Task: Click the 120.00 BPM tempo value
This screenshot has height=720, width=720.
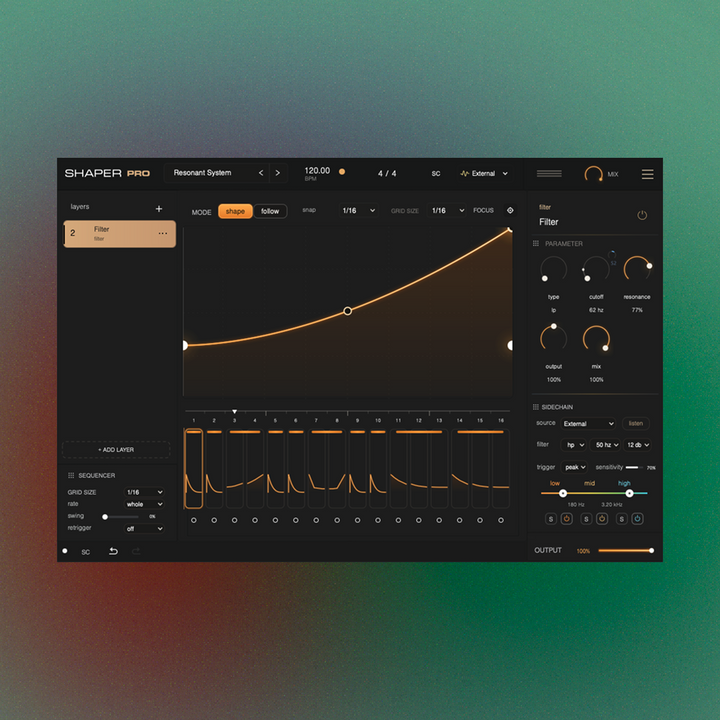Action: 317,171
